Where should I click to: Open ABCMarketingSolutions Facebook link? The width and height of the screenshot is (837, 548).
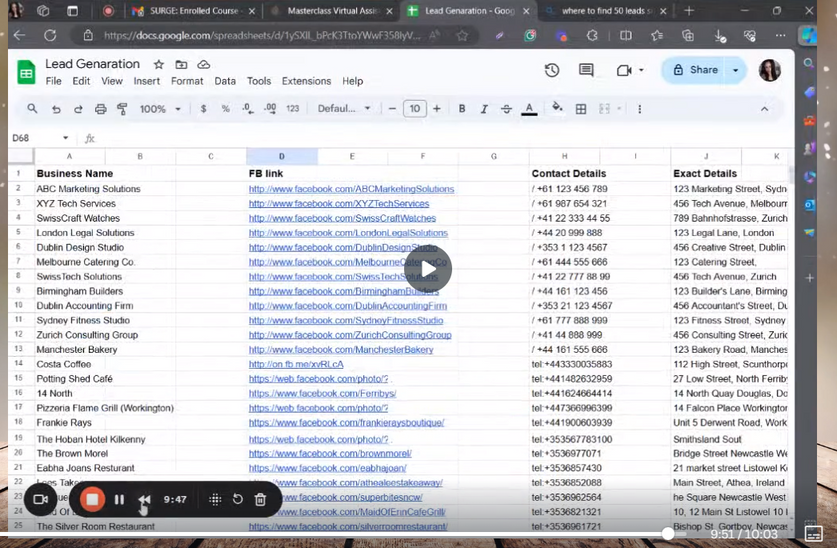click(351, 189)
